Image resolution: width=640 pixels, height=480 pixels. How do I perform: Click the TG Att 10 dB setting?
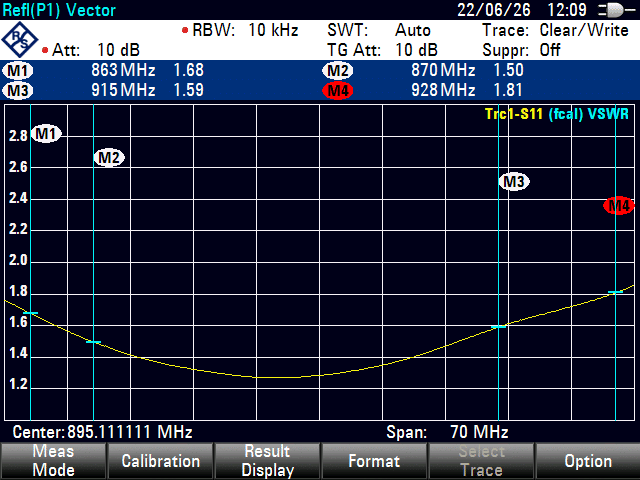[382, 50]
